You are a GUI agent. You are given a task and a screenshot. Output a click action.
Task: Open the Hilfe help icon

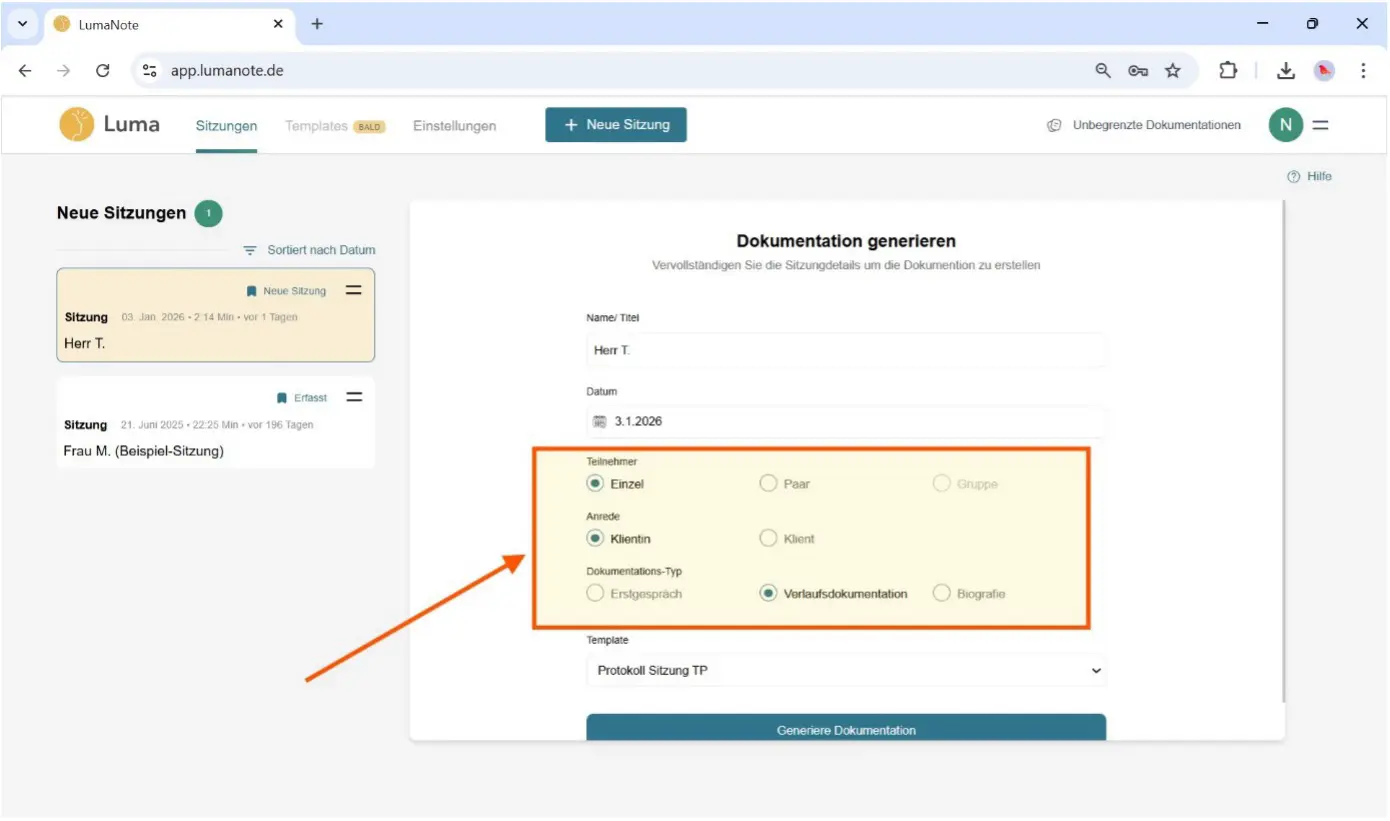click(x=1294, y=177)
